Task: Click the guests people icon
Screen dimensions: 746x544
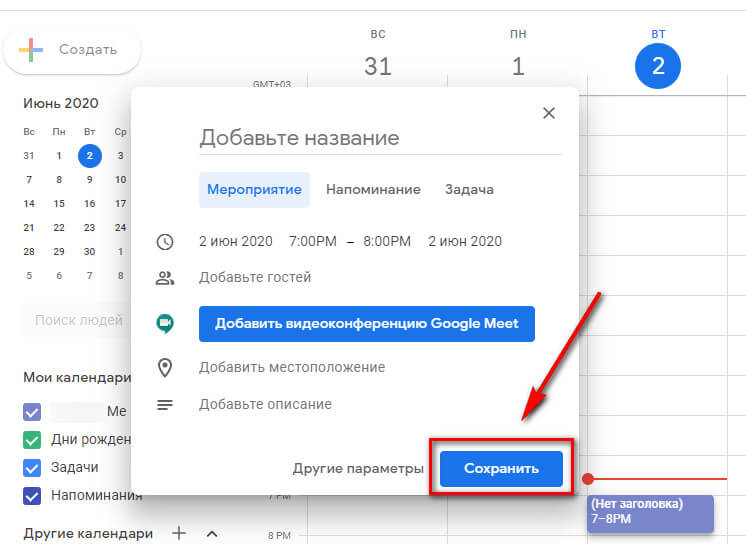Action: tap(165, 277)
